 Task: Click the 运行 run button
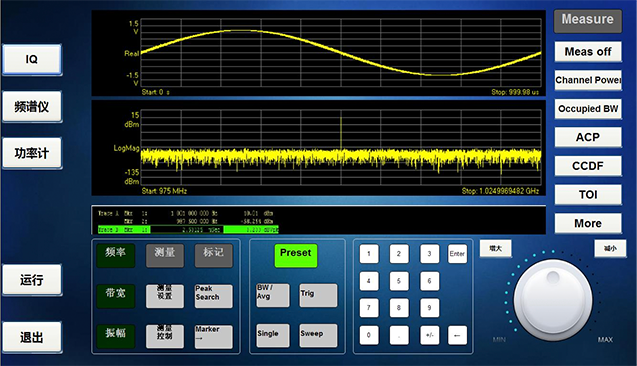coord(32,279)
